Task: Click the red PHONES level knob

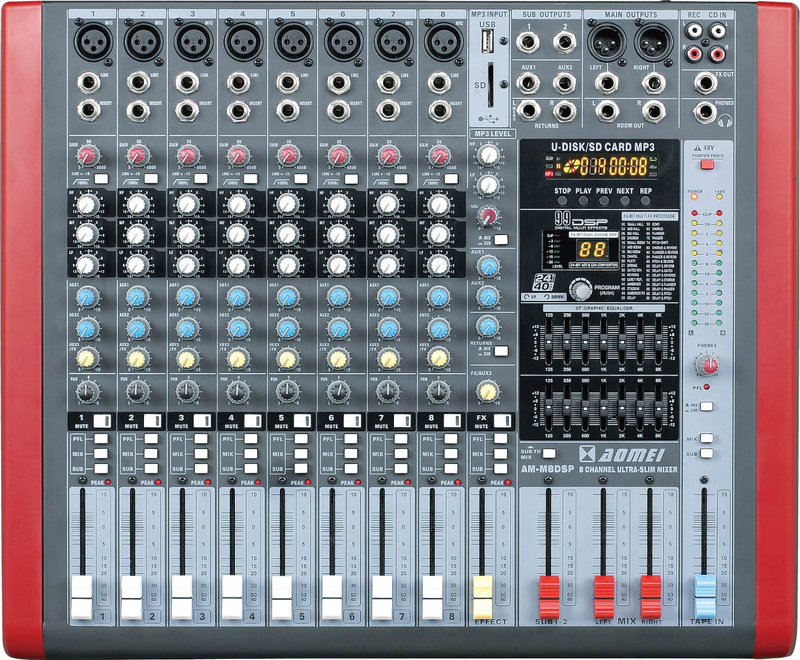Action: 707,365
